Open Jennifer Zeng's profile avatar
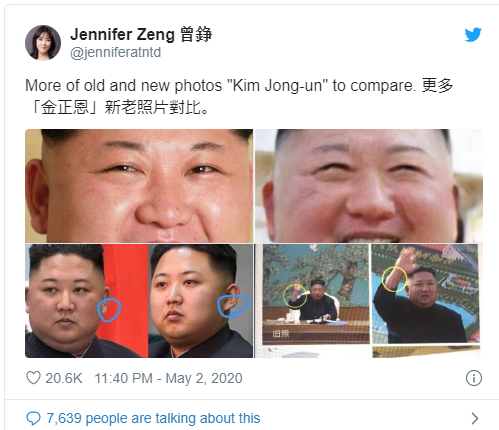This screenshot has width=499, height=430. pos(43,43)
